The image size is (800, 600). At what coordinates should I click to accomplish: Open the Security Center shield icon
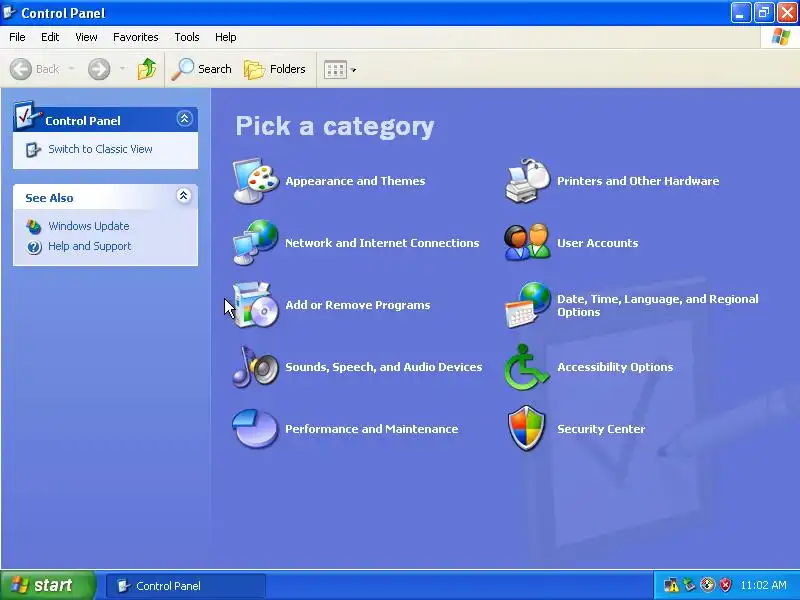pos(527,429)
